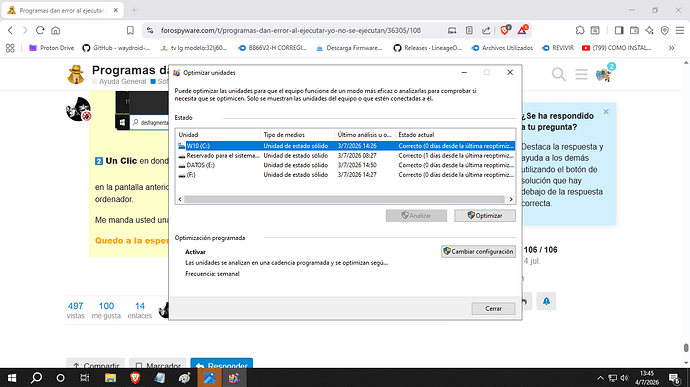The height and width of the screenshot is (387, 690).
Task: Open the Proton Drive bookmark
Action: (x=51, y=48)
